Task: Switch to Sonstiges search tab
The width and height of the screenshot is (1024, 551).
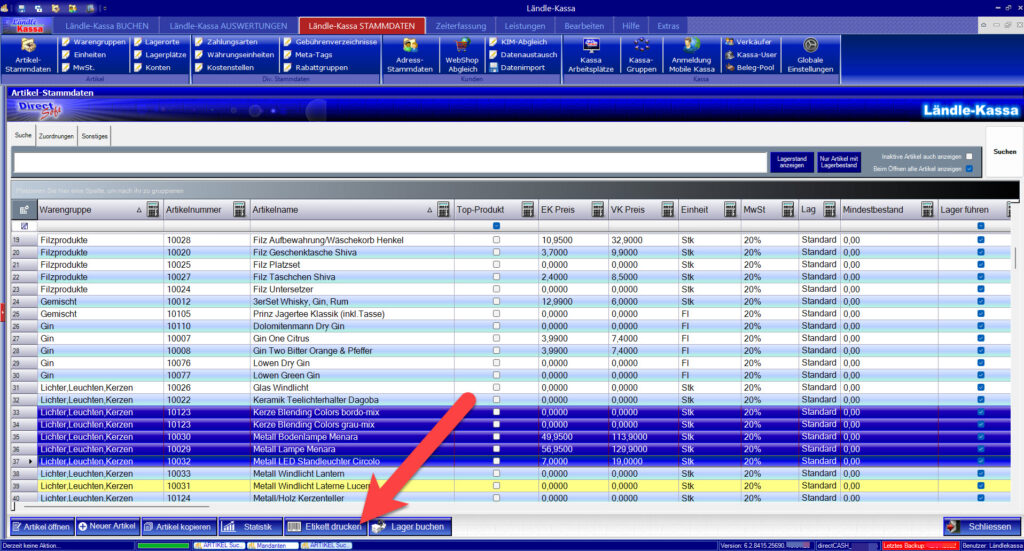Action: point(95,136)
